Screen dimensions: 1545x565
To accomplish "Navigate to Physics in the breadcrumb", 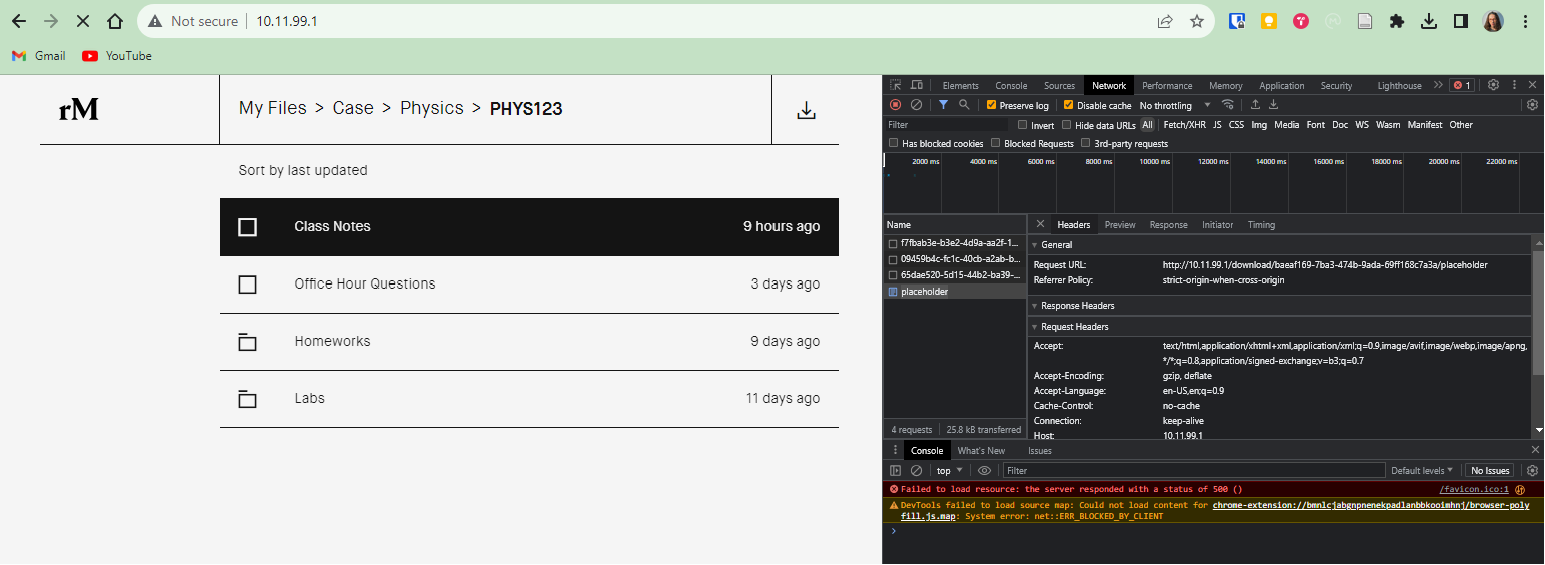I will tap(431, 108).
